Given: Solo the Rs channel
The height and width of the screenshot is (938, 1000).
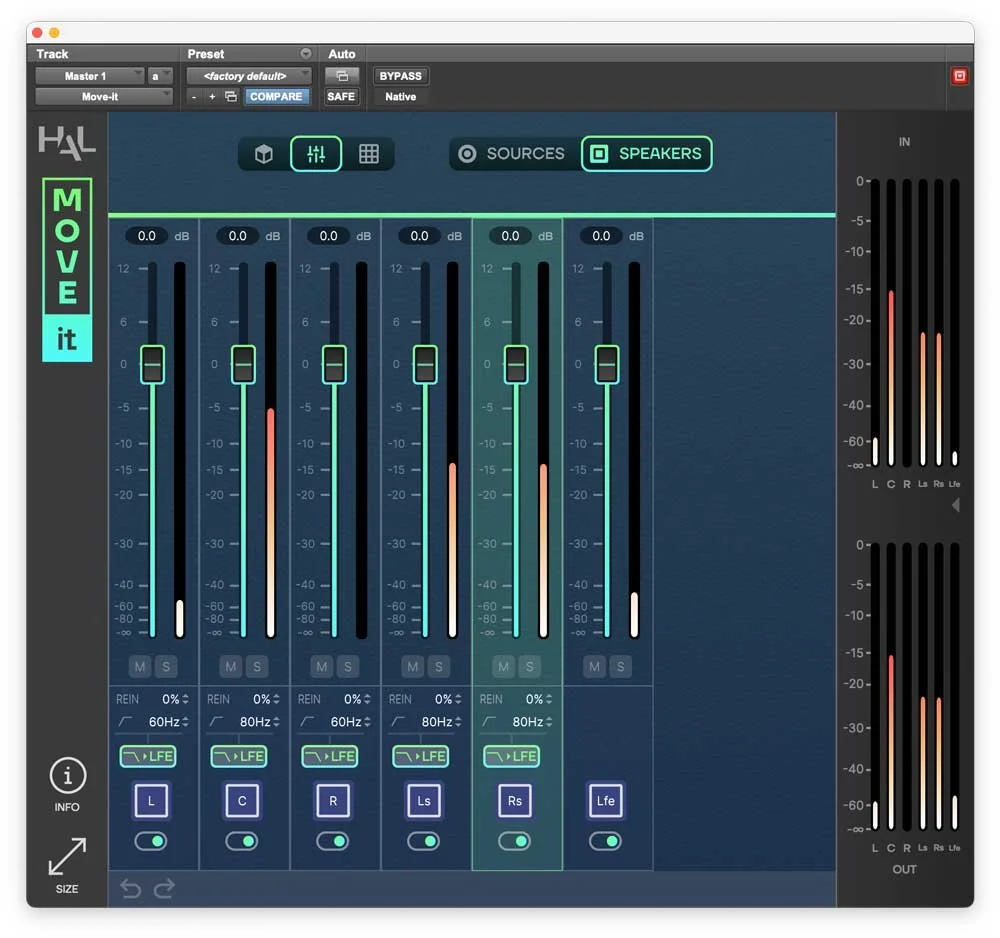Looking at the screenshot, I should pyautogui.click(x=529, y=667).
